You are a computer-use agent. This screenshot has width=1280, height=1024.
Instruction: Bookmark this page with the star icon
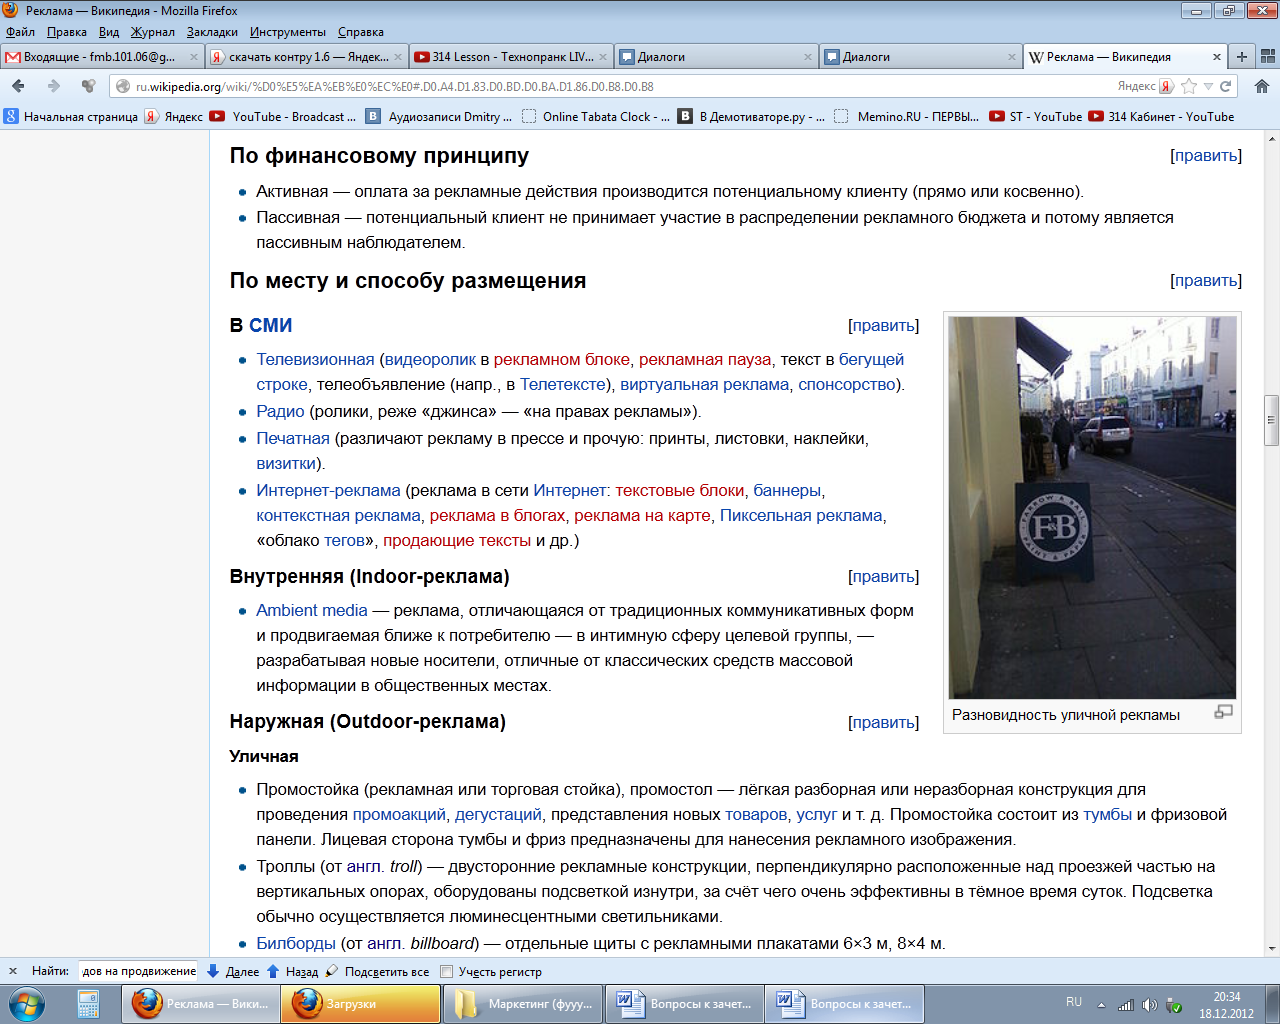pos(1189,86)
